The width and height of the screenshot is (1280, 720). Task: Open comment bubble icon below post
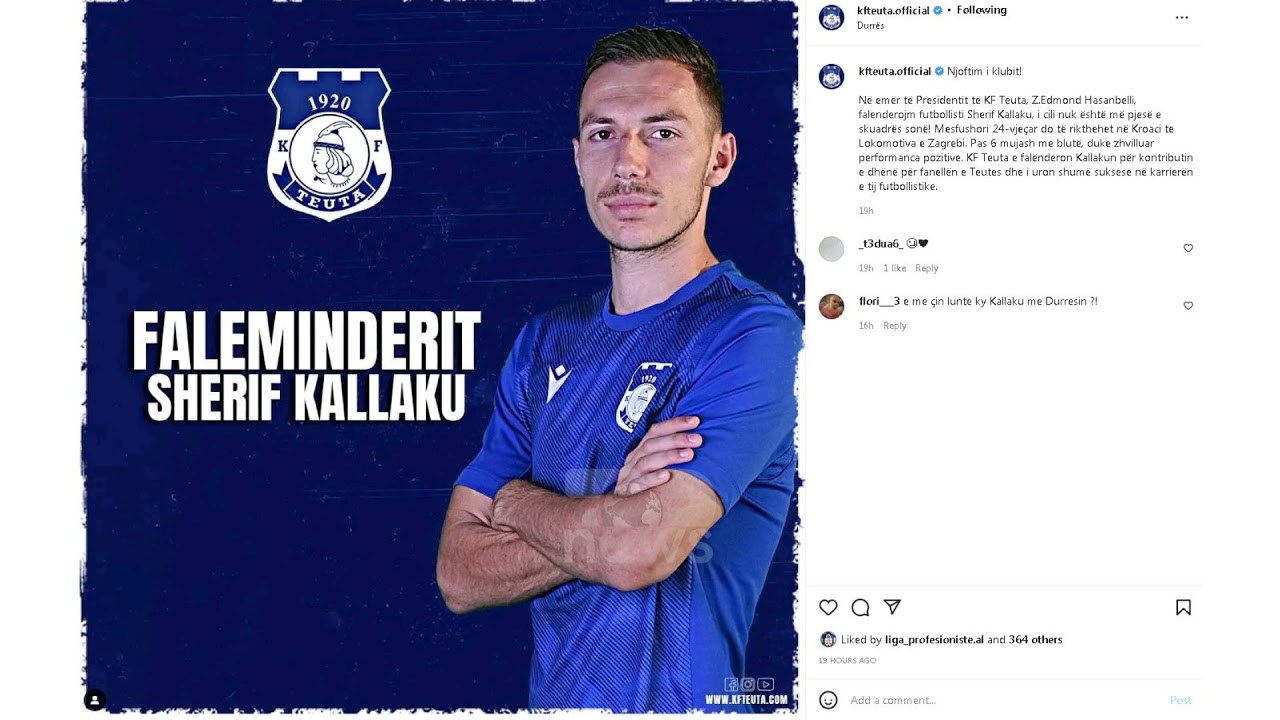pyautogui.click(x=860, y=607)
